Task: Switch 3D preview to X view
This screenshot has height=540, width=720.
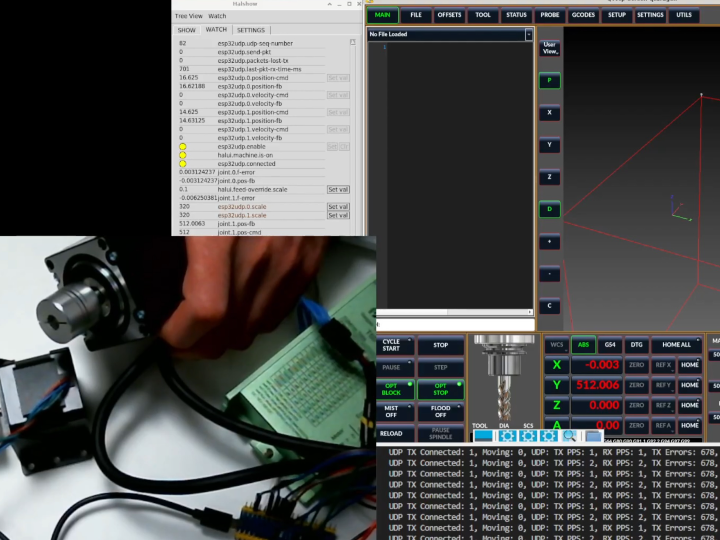Action: [549, 113]
